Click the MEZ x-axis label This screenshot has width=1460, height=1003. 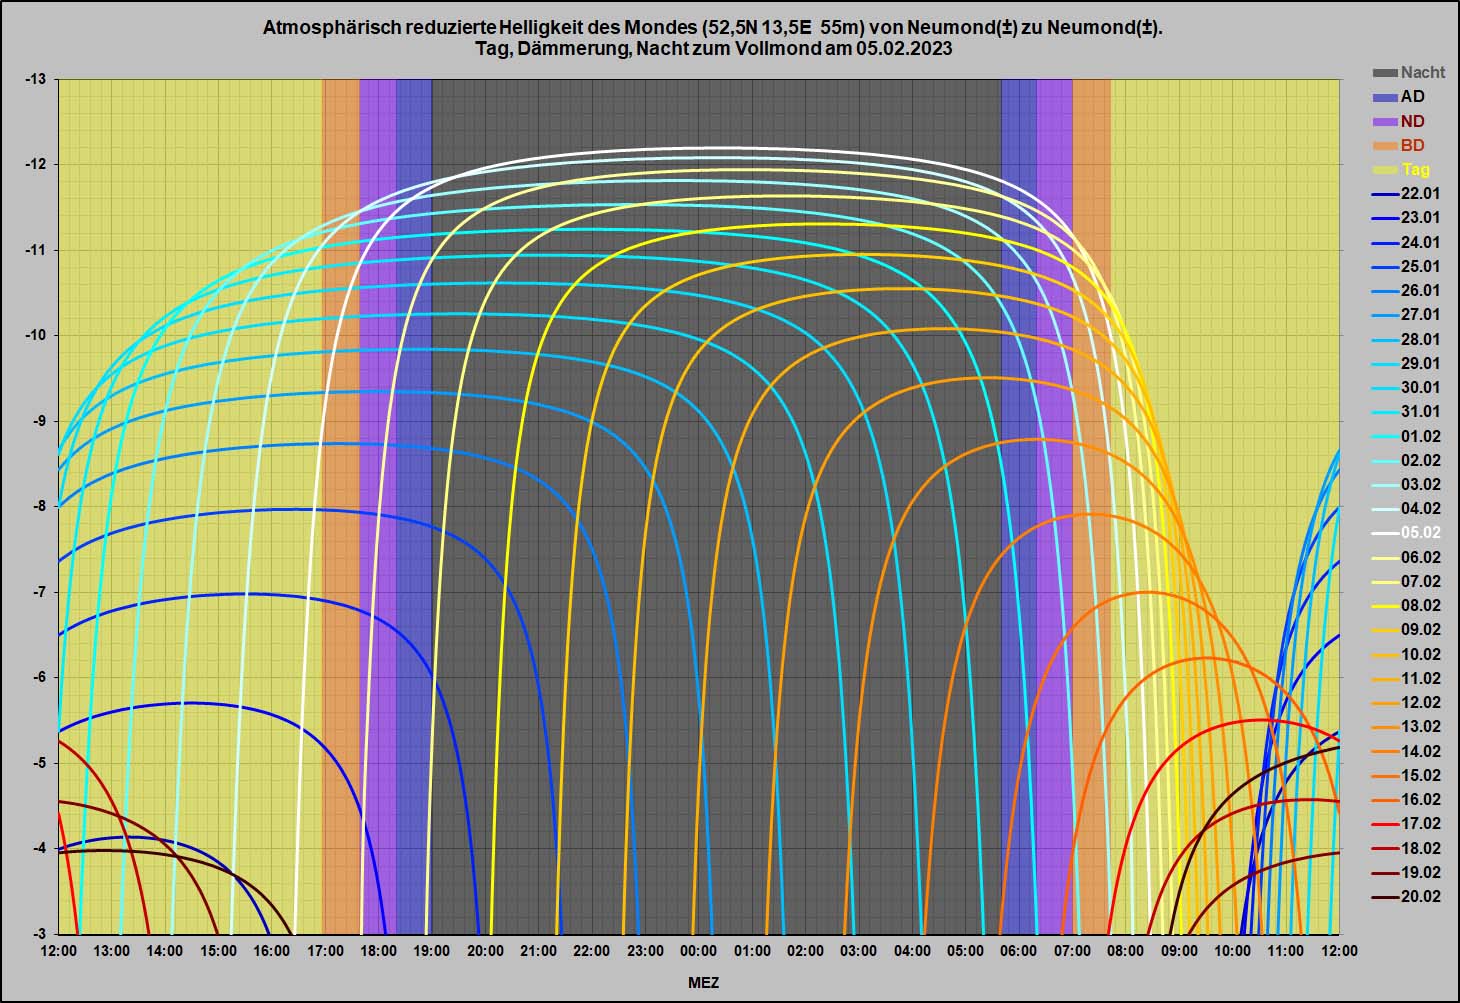tap(703, 983)
